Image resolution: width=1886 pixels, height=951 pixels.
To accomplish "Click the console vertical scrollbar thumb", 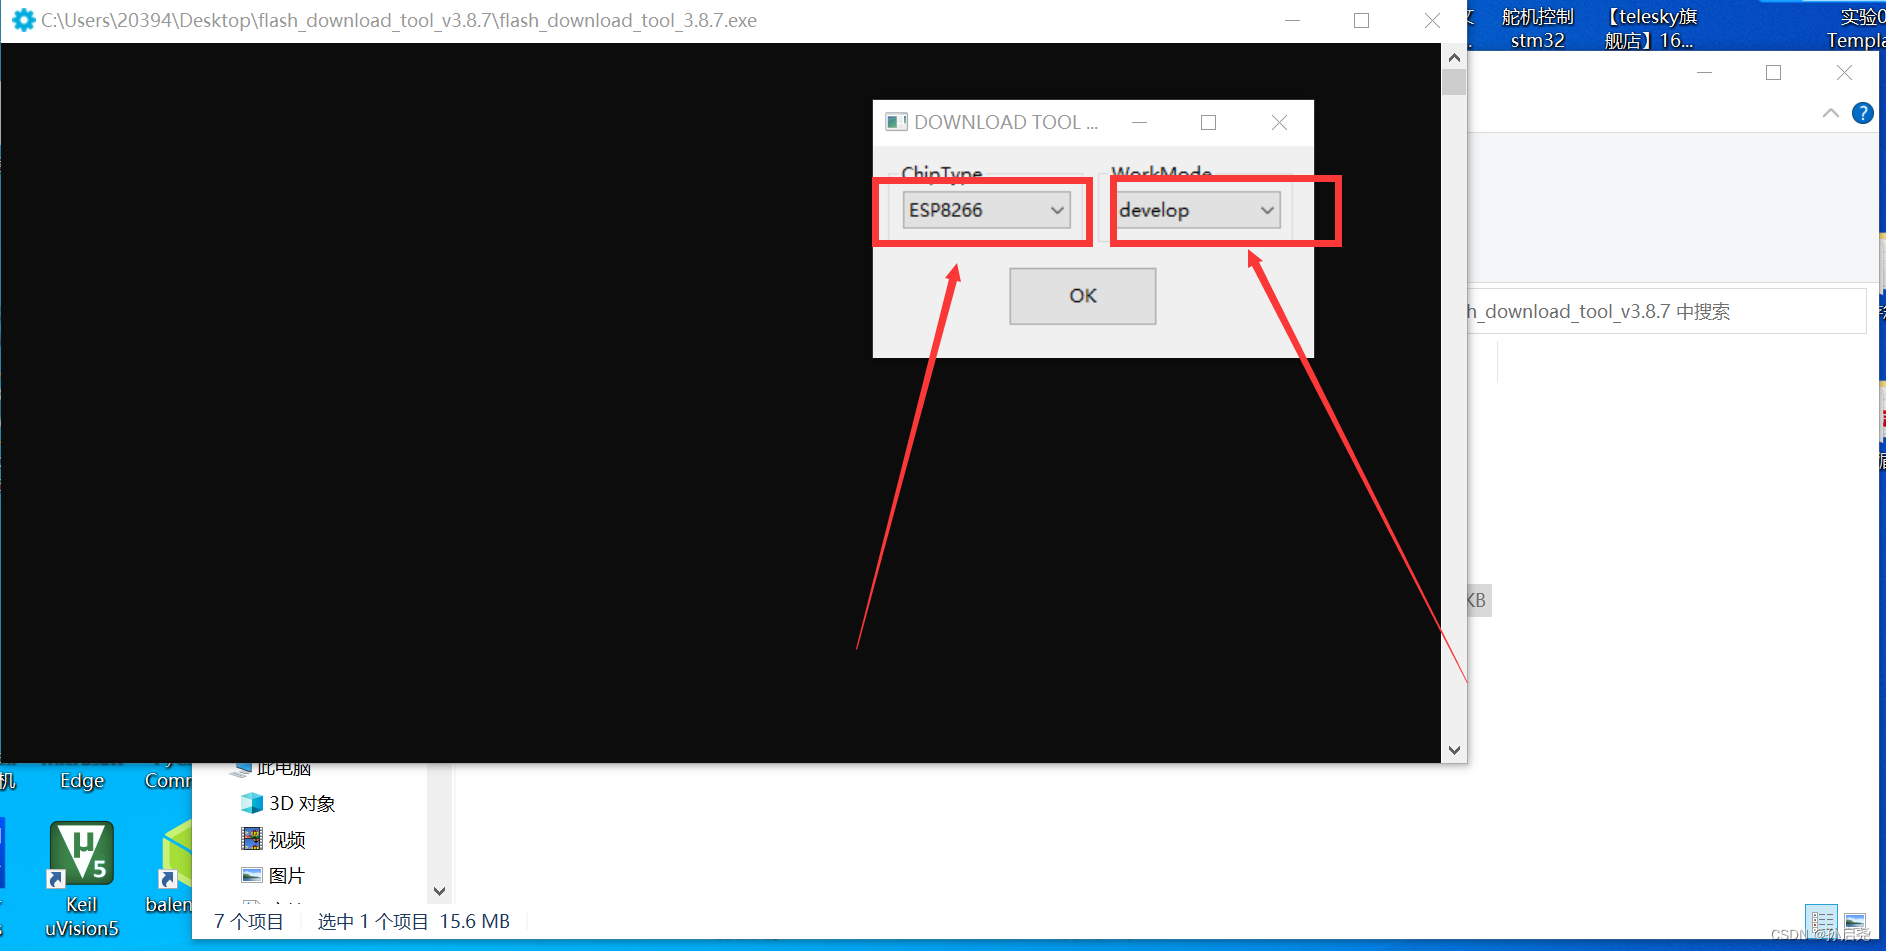I will coord(1454,82).
